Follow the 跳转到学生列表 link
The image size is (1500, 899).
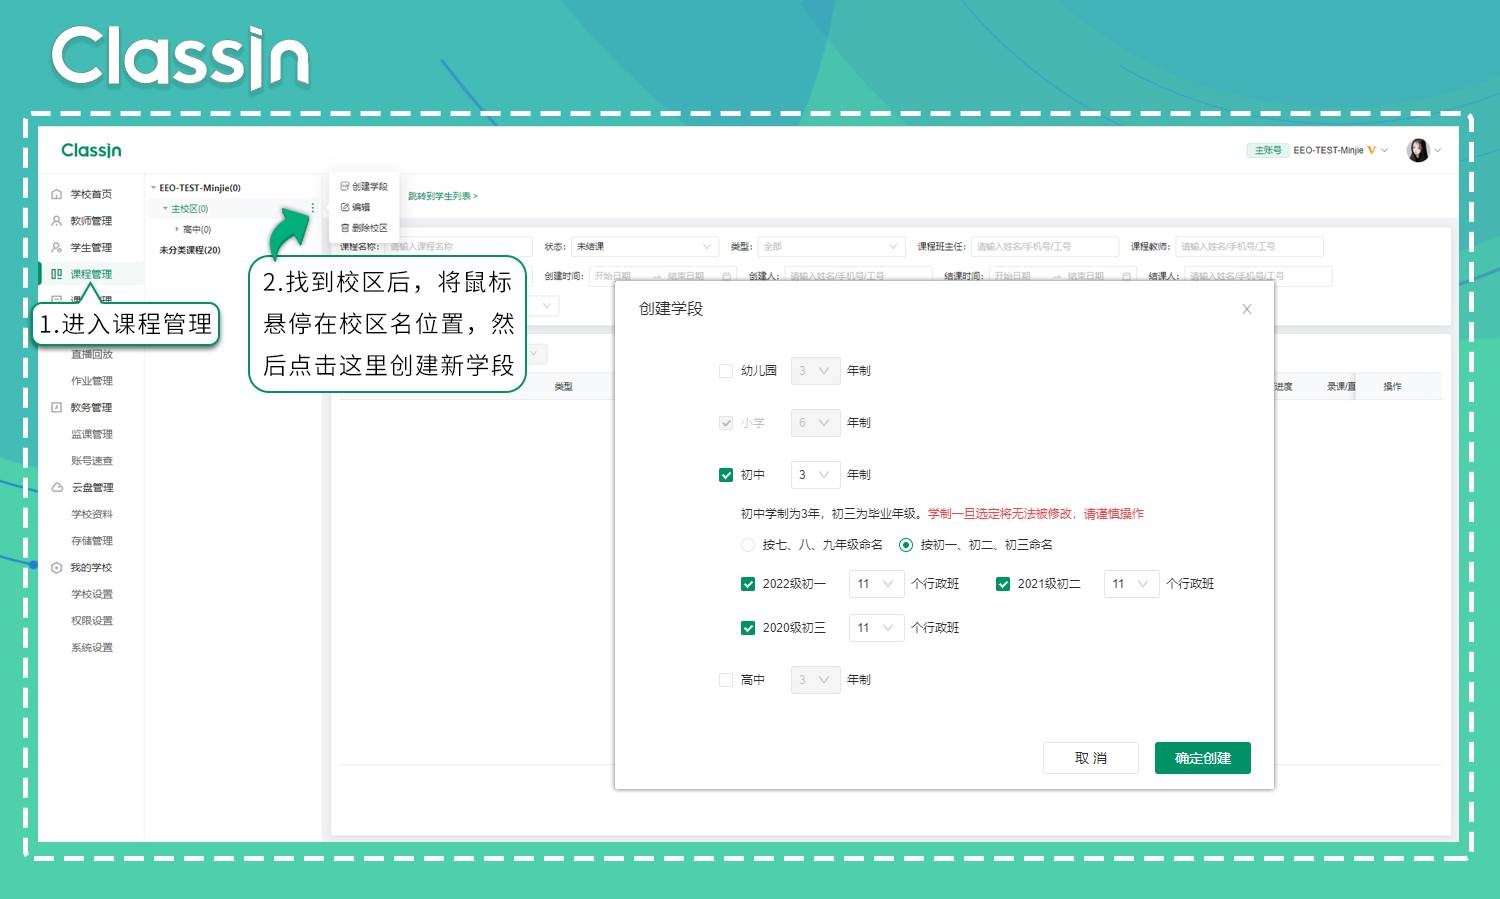coord(443,196)
